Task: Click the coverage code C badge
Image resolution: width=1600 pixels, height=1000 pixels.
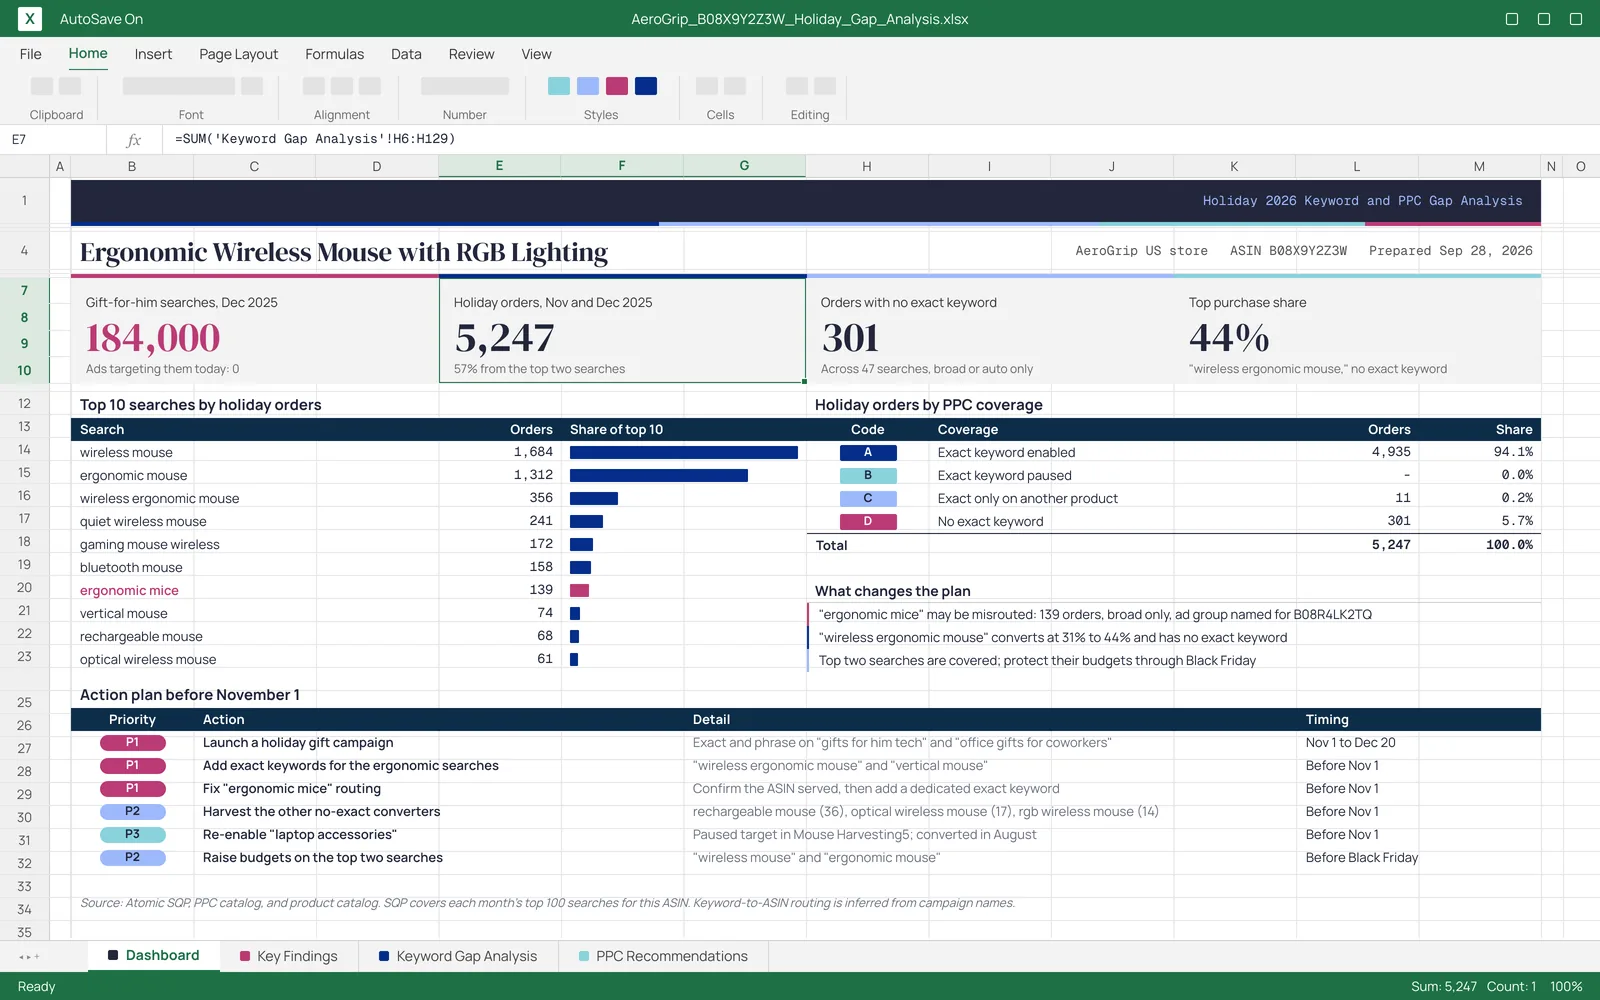Action: click(868, 499)
